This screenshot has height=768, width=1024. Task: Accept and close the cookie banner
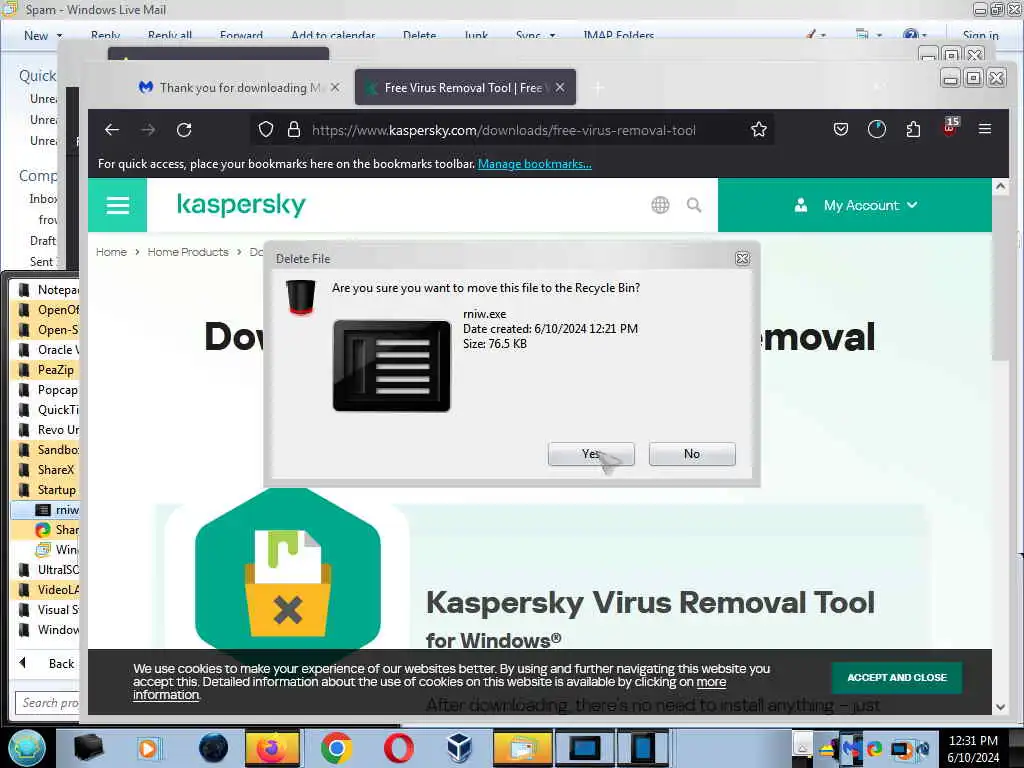(x=897, y=677)
